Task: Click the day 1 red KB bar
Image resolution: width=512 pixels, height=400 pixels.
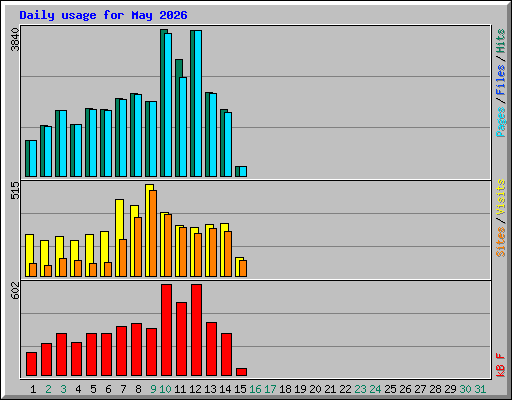Action: click(x=31, y=364)
